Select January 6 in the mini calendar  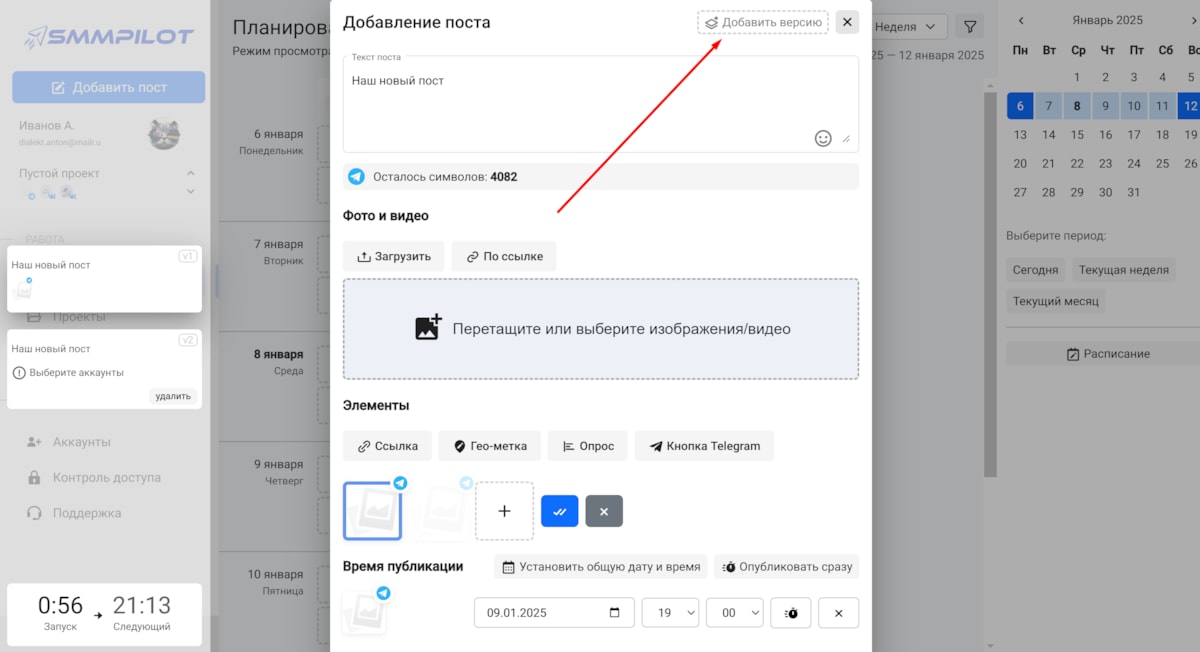pyautogui.click(x=1020, y=106)
